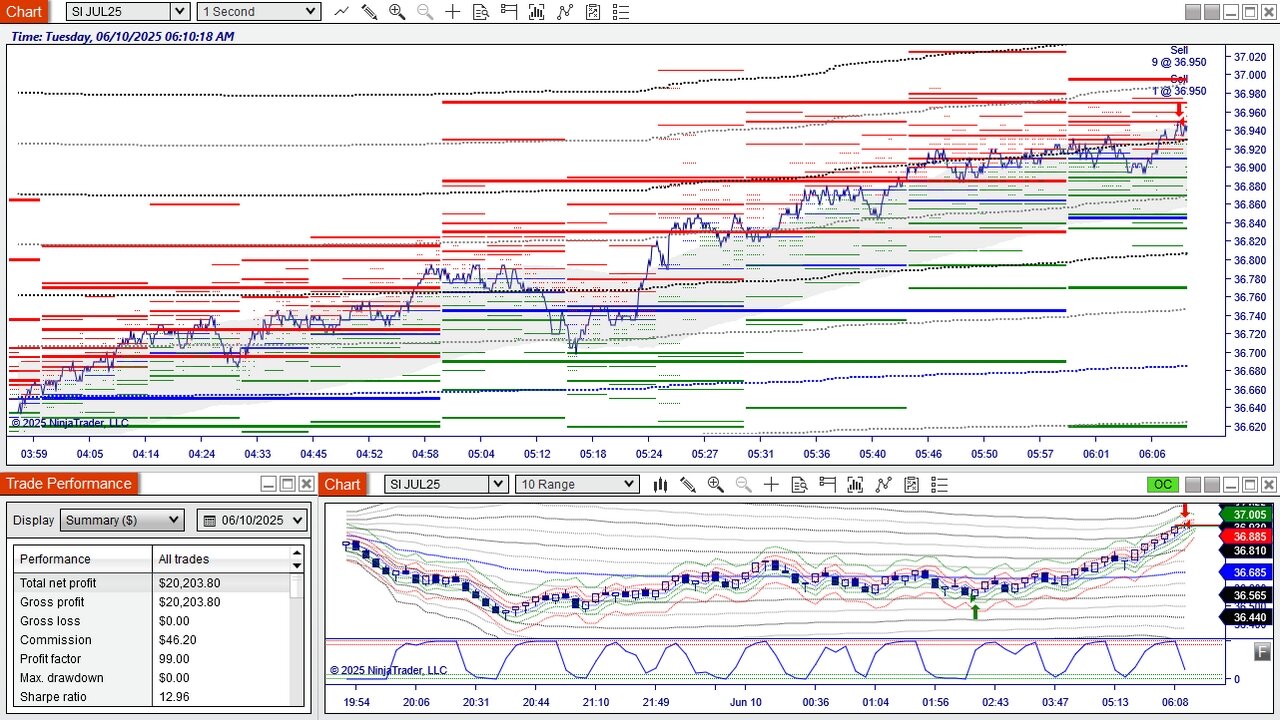Show the Data Box for the 1 Second chart
The width and height of the screenshot is (1280, 720).
pyautogui.click(x=481, y=12)
